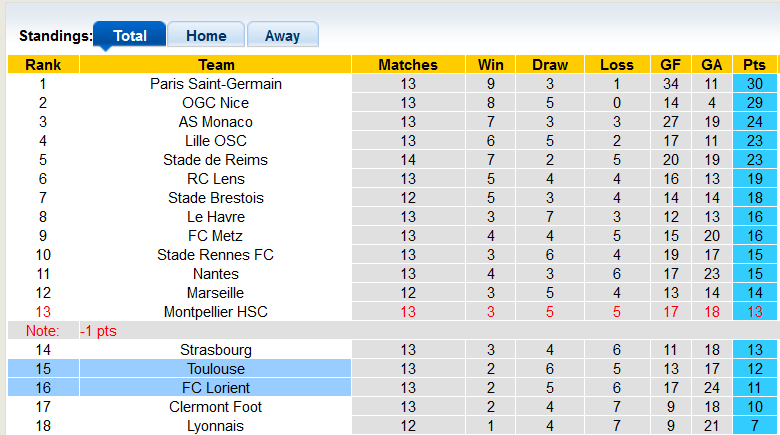Open Stade de Reims team link
The image size is (780, 435).
pos(216,160)
